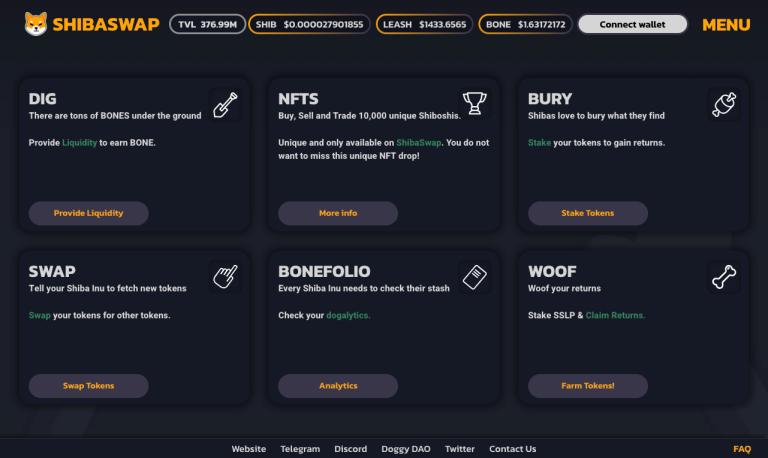Image resolution: width=768 pixels, height=458 pixels.
Task: Open the Doggy DAO footer link
Action: [x=406, y=449]
